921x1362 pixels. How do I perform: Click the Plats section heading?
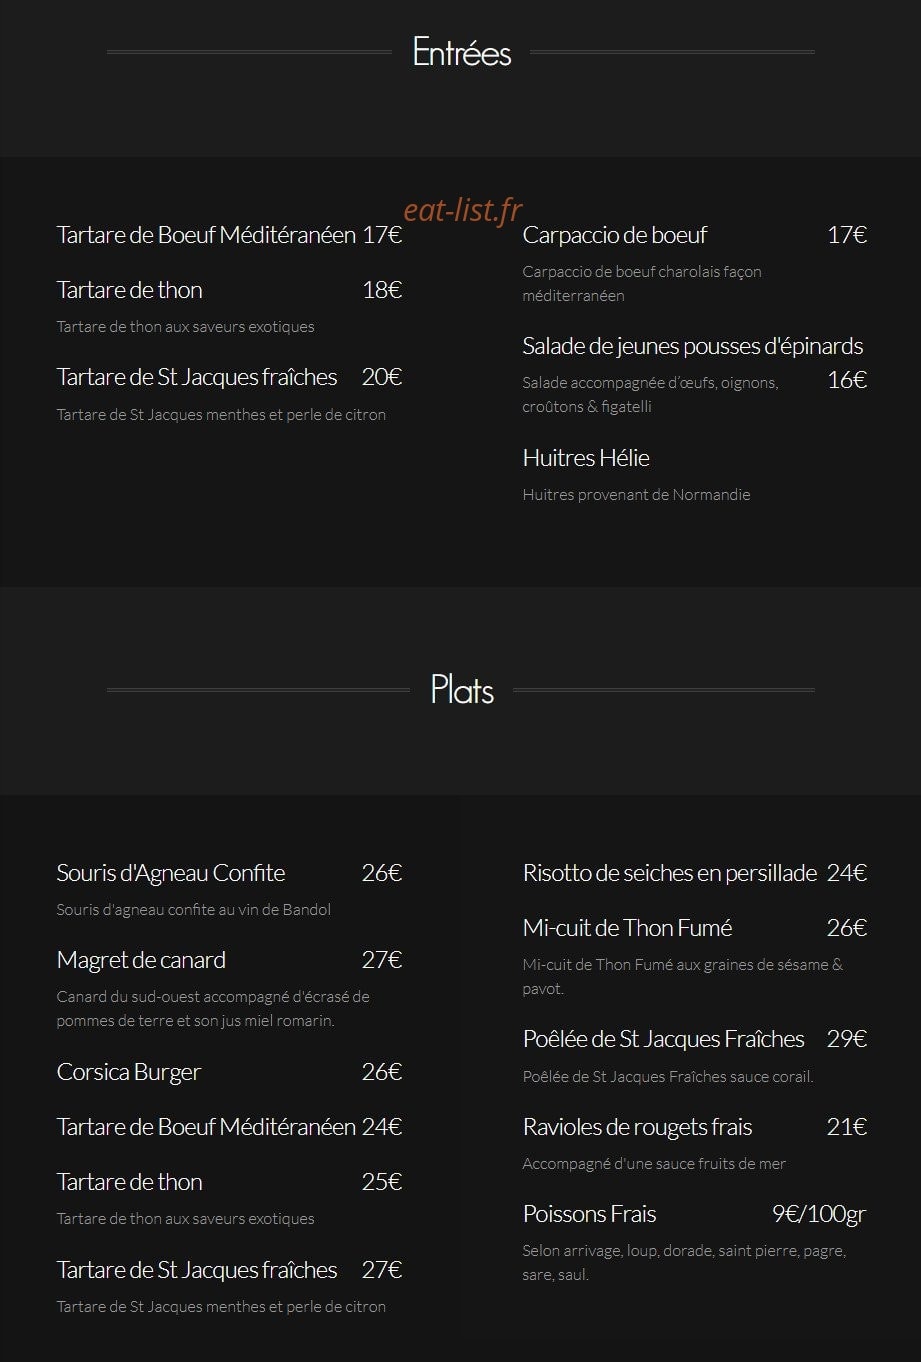(x=462, y=690)
